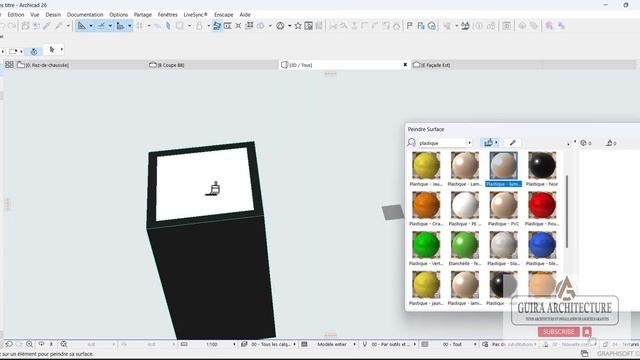This screenshot has height=360, width=640.
Task: Click the scissors split tool icon
Action: pyautogui.click(x=333, y=26)
